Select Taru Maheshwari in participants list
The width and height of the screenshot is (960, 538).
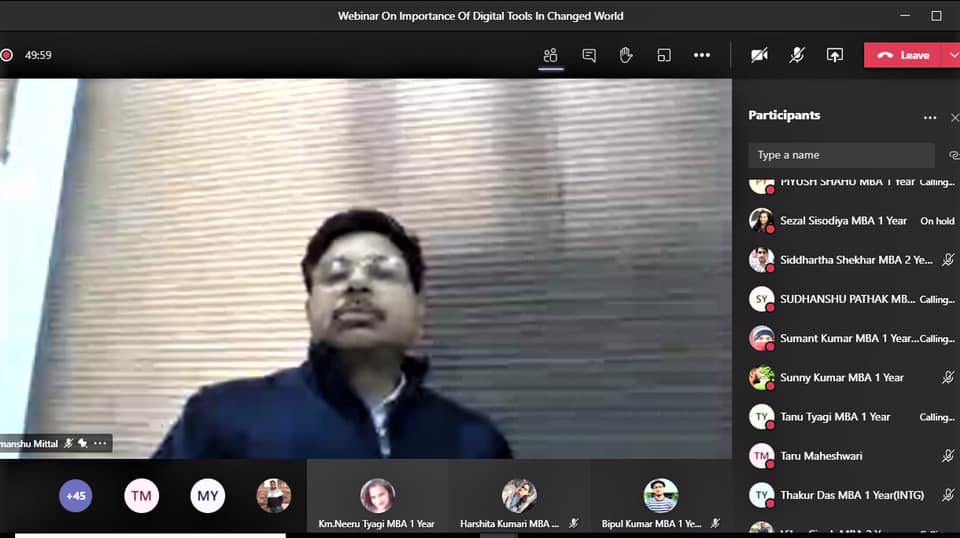tap(821, 456)
